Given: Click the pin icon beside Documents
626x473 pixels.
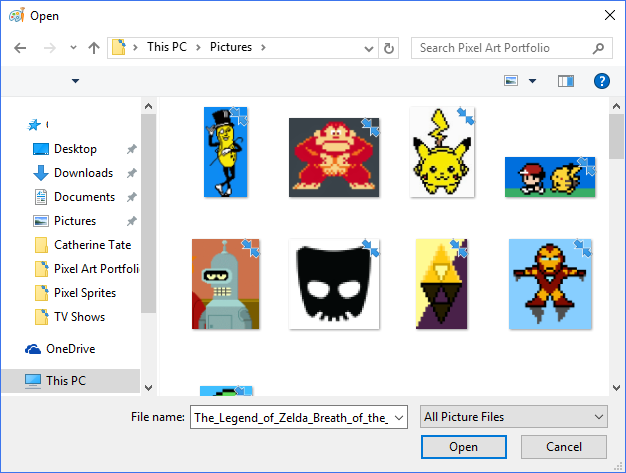Looking at the screenshot, I should (131, 197).
